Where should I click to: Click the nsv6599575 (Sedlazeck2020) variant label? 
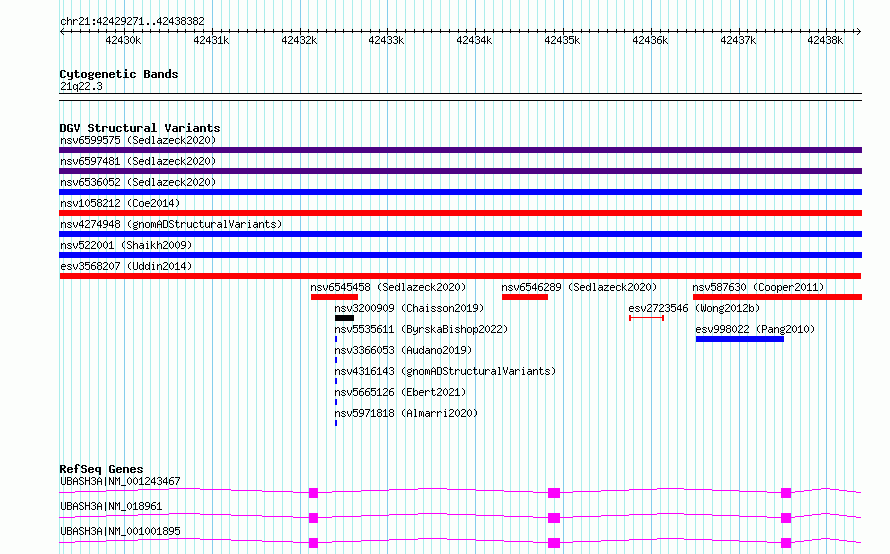coord(138,140)
